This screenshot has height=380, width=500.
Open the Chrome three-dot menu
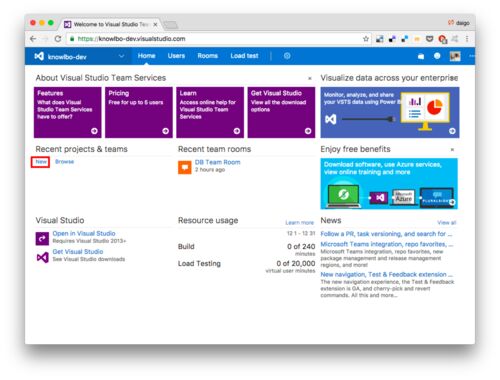[x=467, y=39]
